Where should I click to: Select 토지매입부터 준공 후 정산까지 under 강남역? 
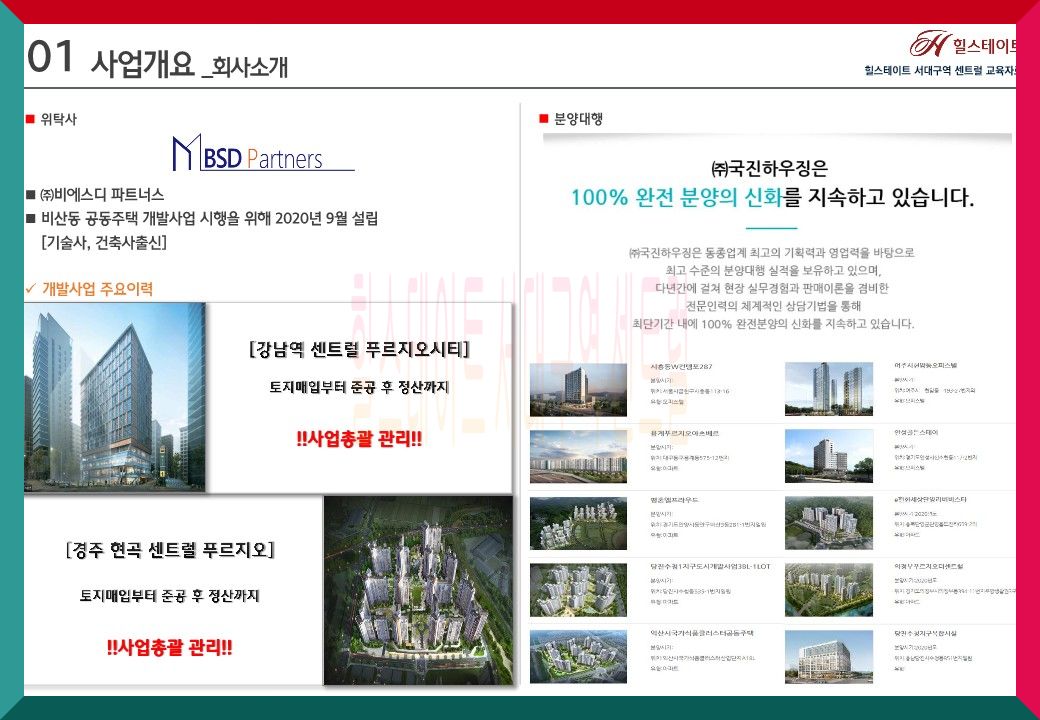click(359, 387)
